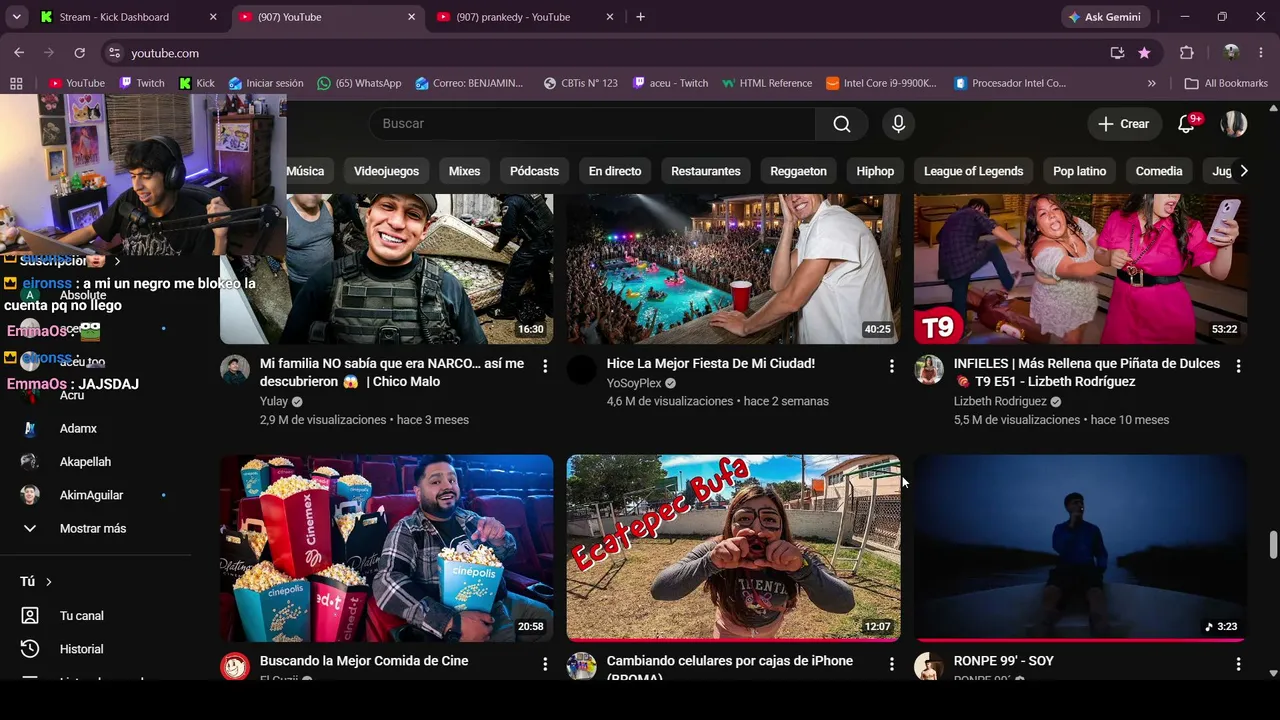Open Tu canal sidebar icon
The width and height of the screenshot is (1280, 720).
[x=30, y=616]
